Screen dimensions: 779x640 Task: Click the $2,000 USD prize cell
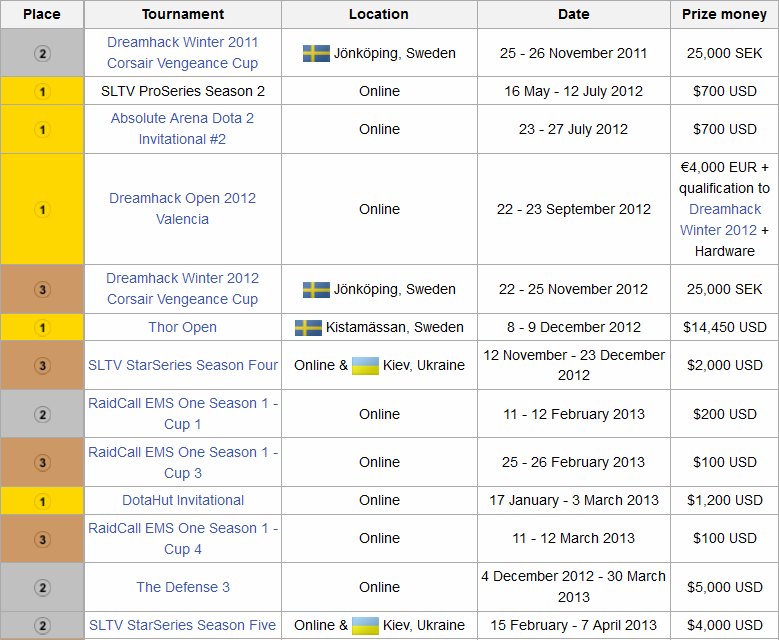[x=725, y=365]
